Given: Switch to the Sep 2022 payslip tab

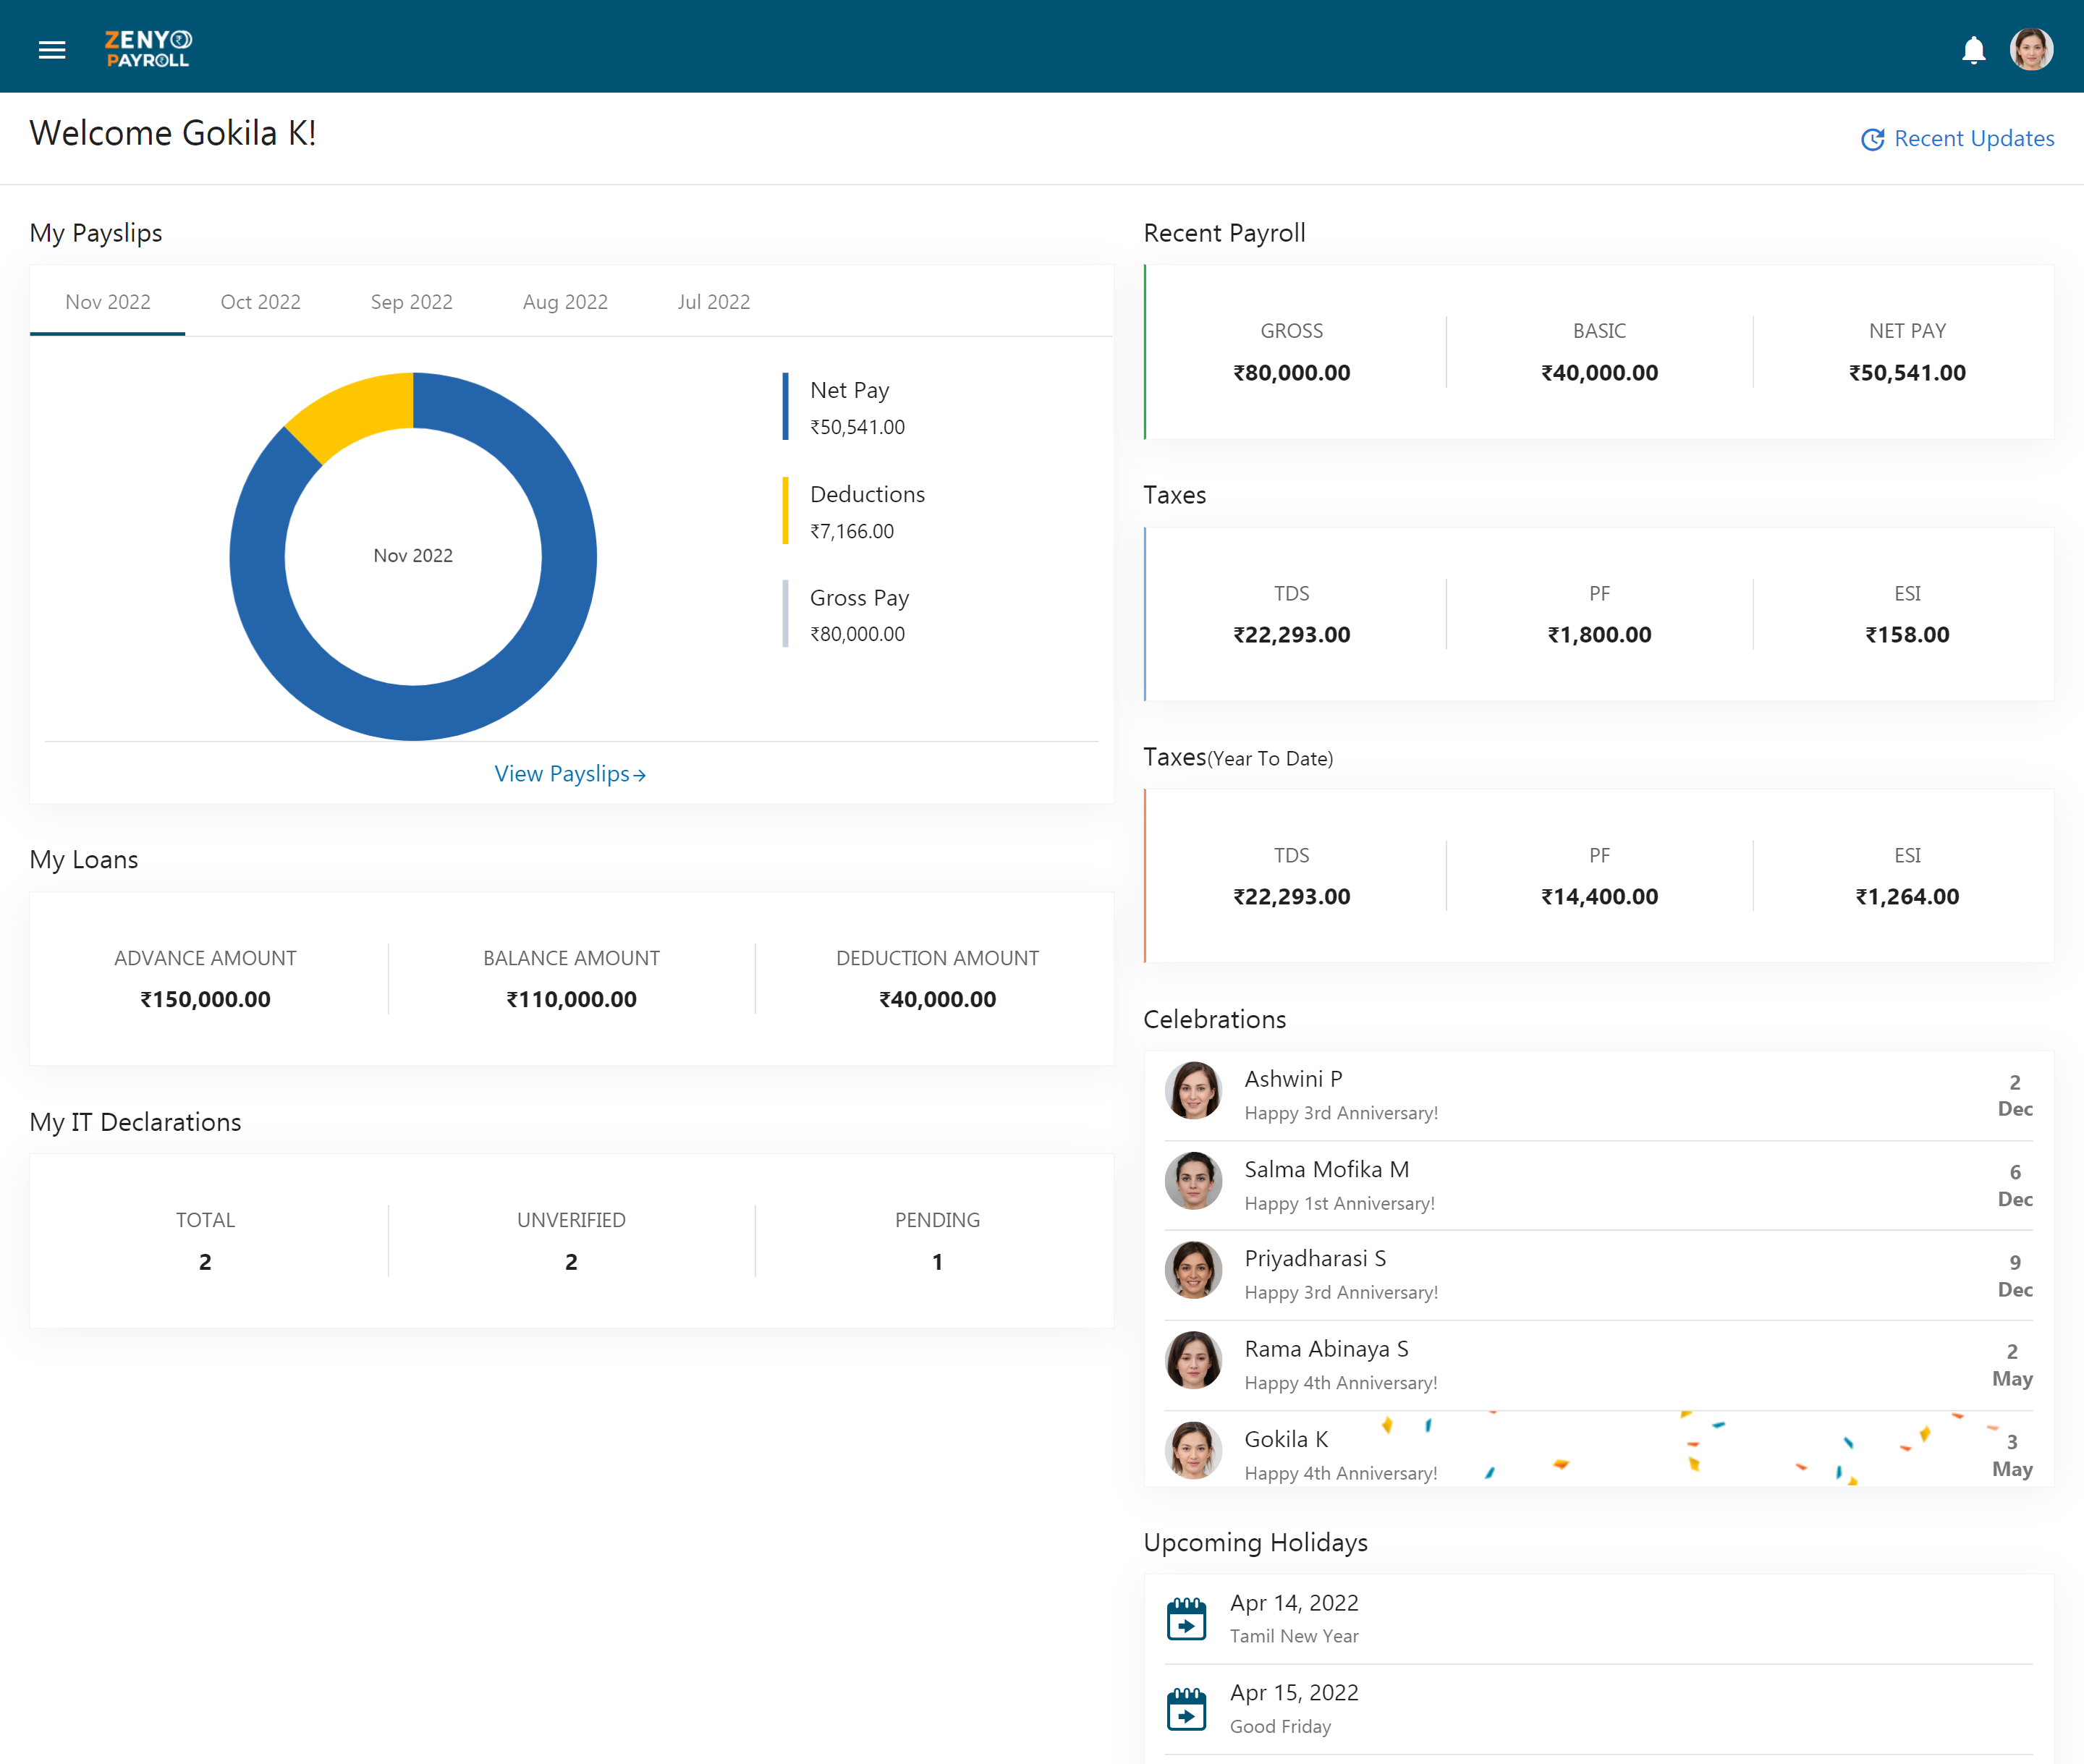Looking at the screenshot, I should point(412,302).
